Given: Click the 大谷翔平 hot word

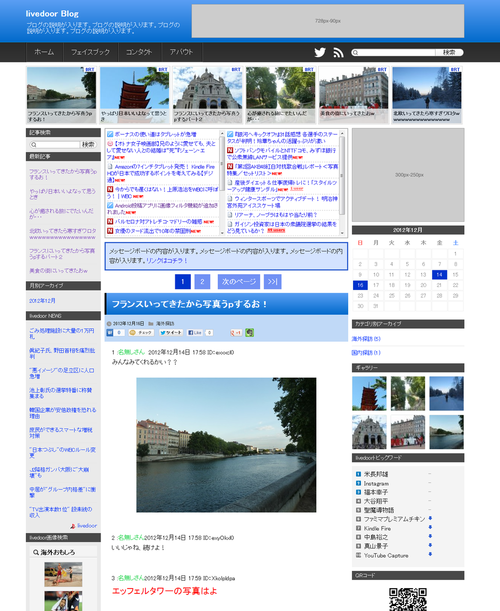Looking at the screenshot, I should point(376,501).
